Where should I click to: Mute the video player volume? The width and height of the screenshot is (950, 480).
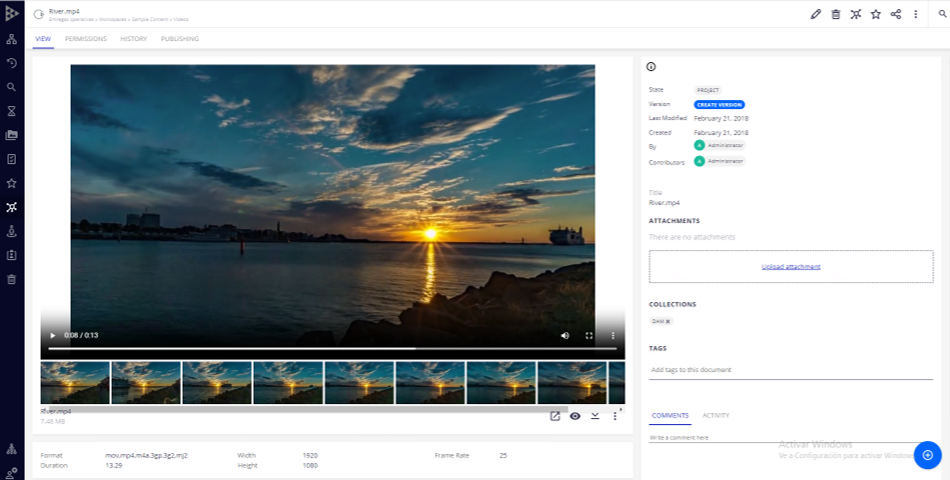pyautogui.click(x=565, y=335)
